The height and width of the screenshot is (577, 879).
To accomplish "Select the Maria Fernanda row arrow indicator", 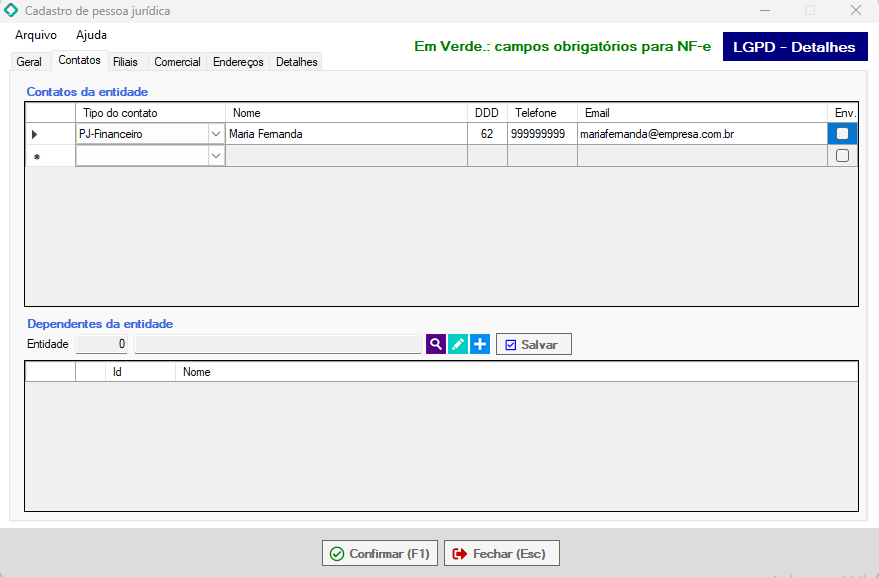I will coord(36,134).
